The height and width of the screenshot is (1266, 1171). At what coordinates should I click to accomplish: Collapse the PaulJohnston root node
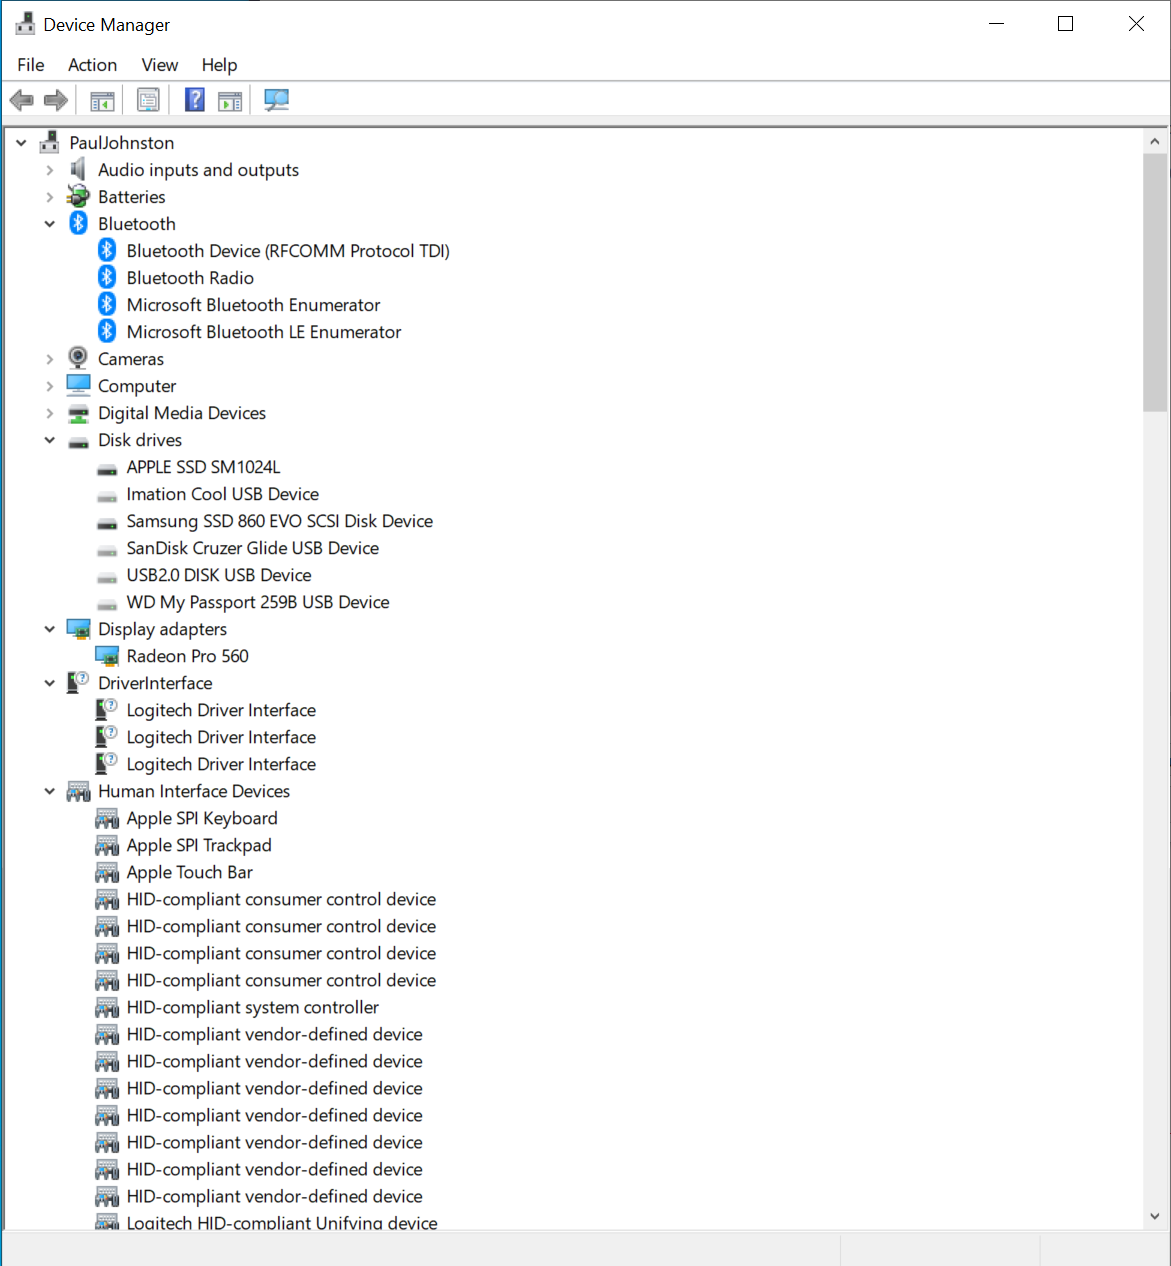point(21,143)
